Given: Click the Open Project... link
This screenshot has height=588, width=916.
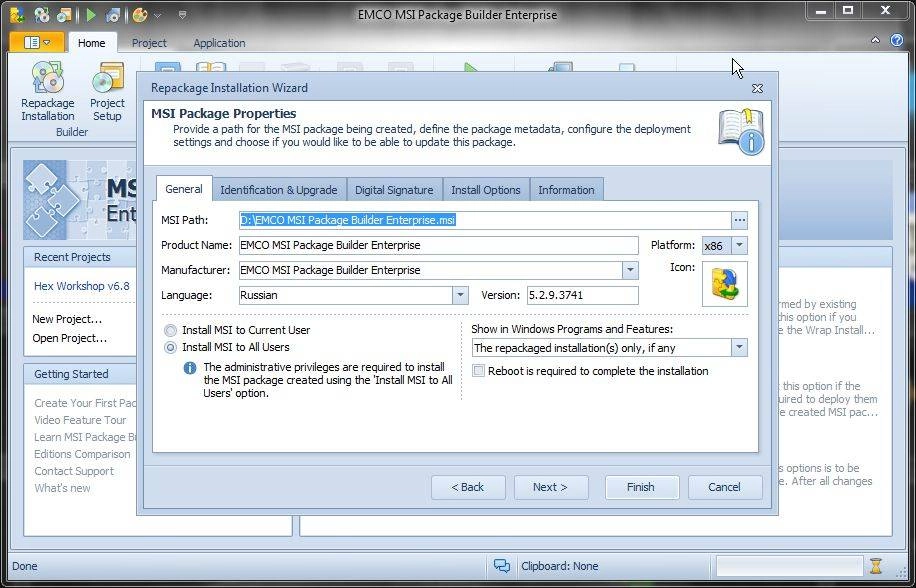Looking at the screenshot, I should (x=70, y=338).
